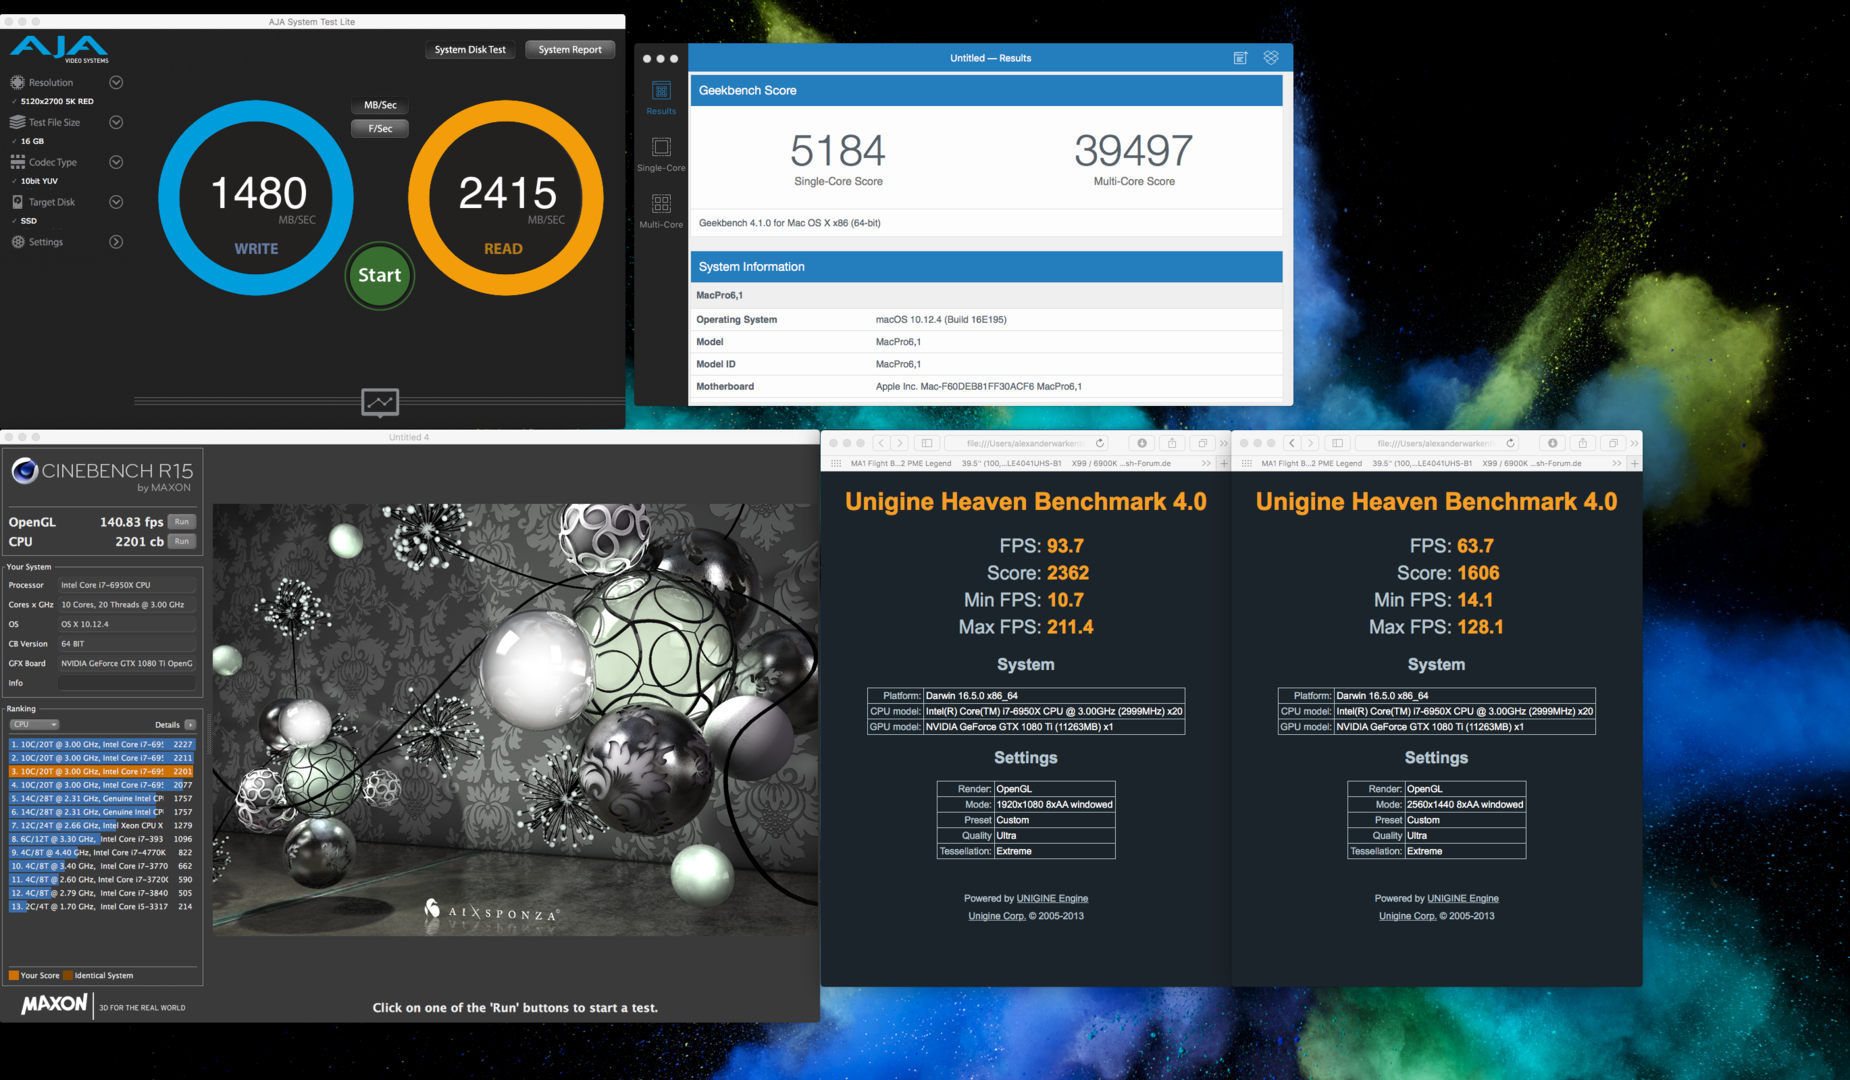Expand the AJA Settings section
This screenshot has width=1850, height=1080.
coord(116,242)
